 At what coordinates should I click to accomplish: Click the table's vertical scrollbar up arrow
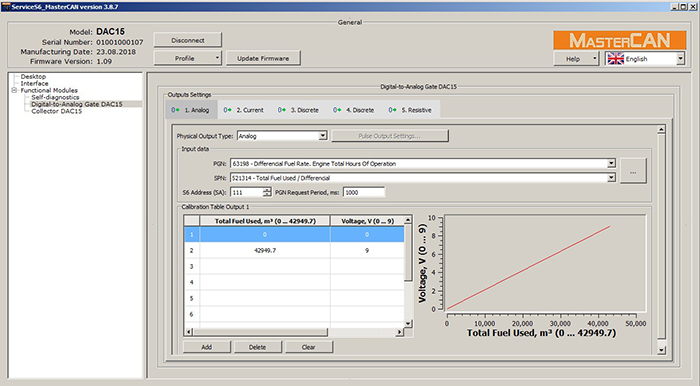(x=408, y=220)
